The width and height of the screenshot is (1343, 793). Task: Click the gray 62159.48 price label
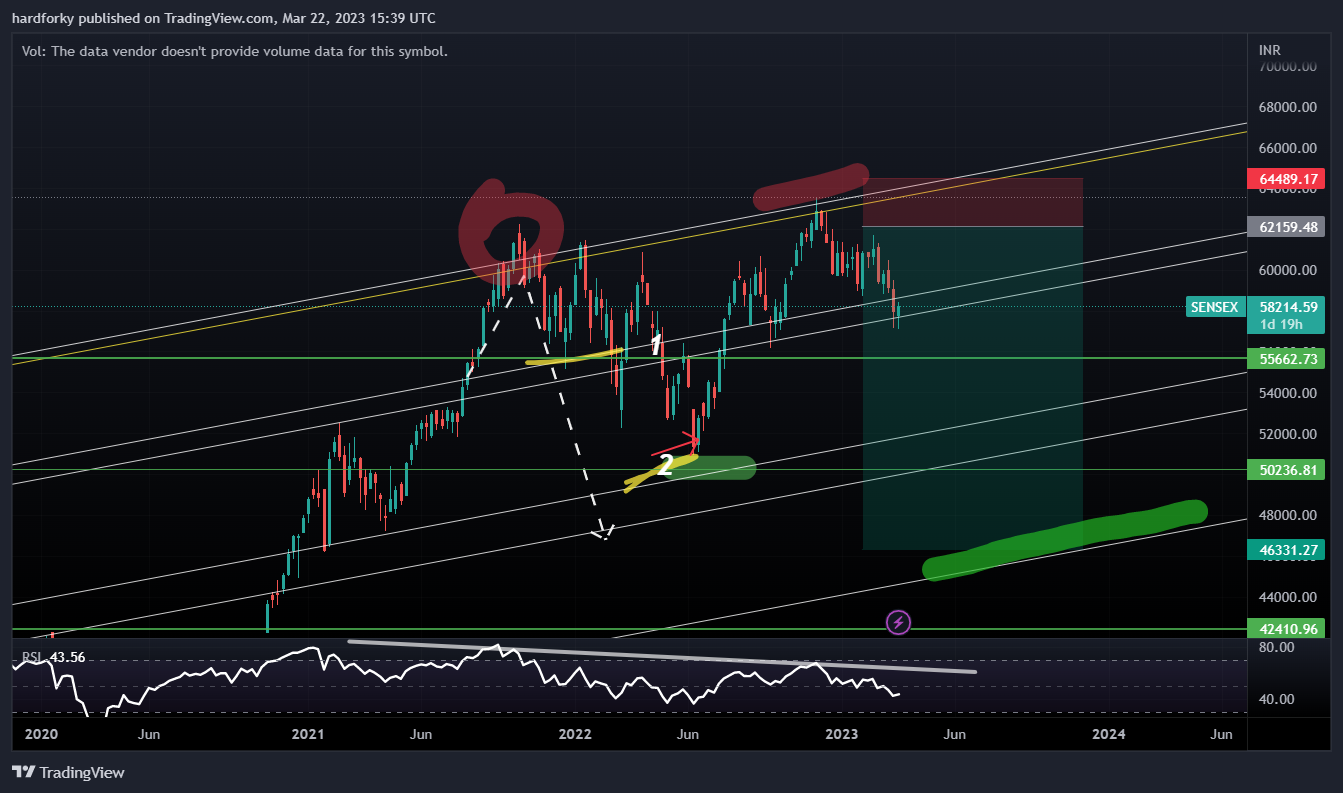point(1286,227)
